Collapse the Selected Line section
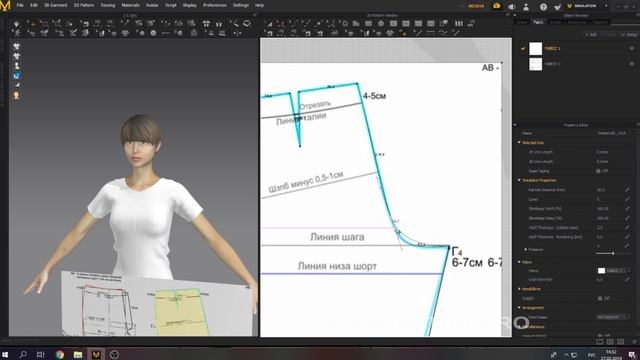This screenshot has width=640, height=360. [519, 142]
